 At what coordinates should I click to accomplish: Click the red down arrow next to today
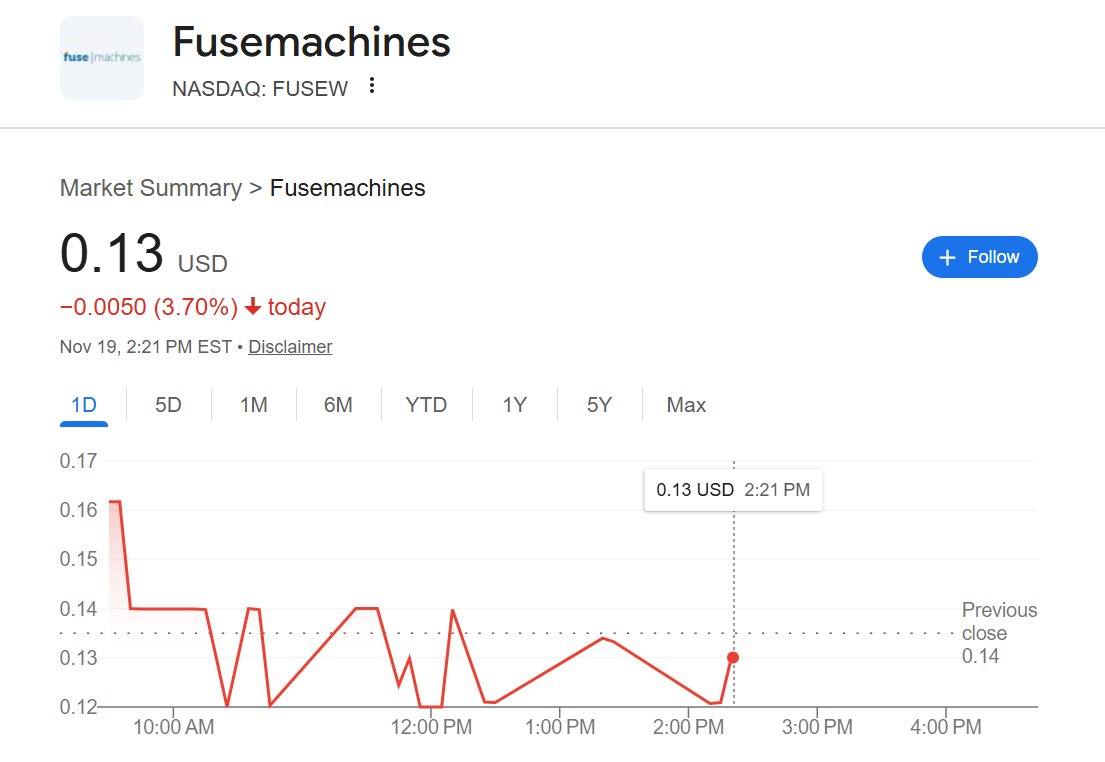253,307
